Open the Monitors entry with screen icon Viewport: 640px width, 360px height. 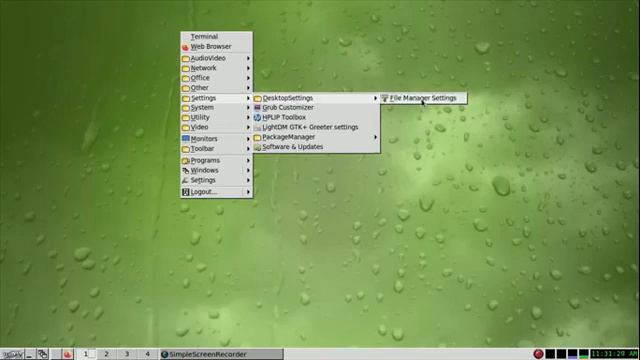216,139
